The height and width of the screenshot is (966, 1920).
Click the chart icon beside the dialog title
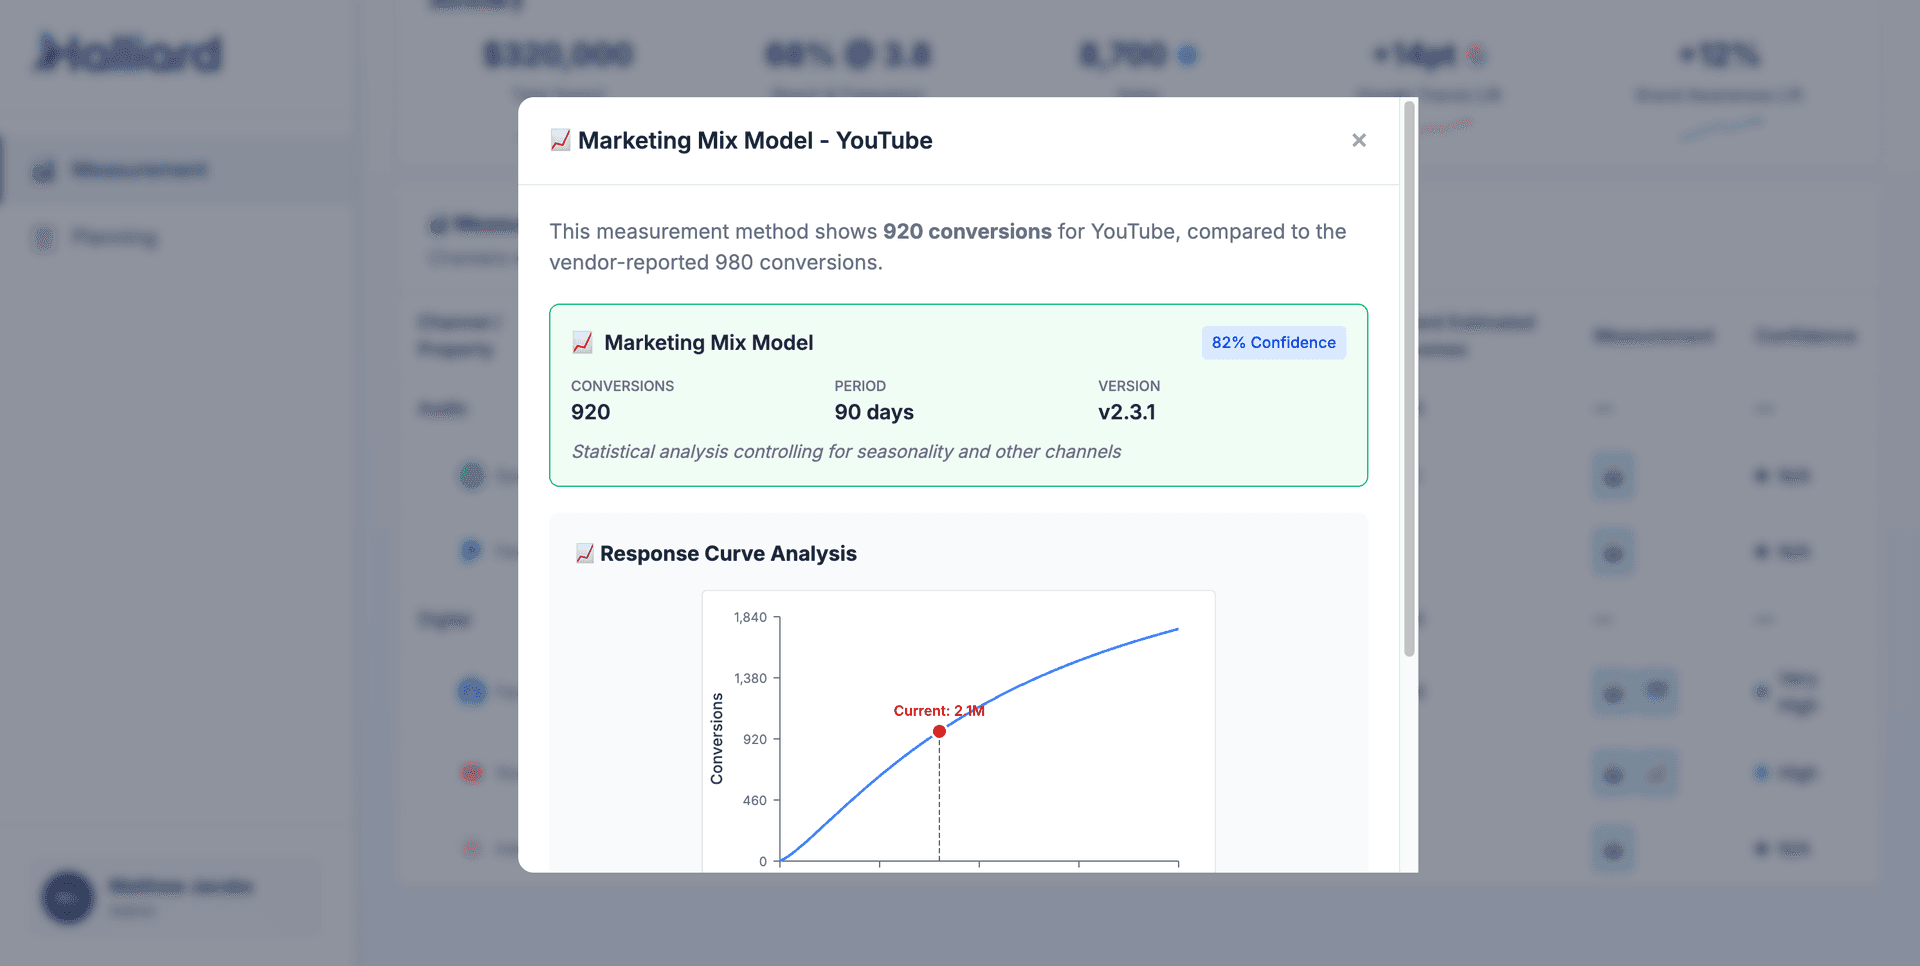560,140
